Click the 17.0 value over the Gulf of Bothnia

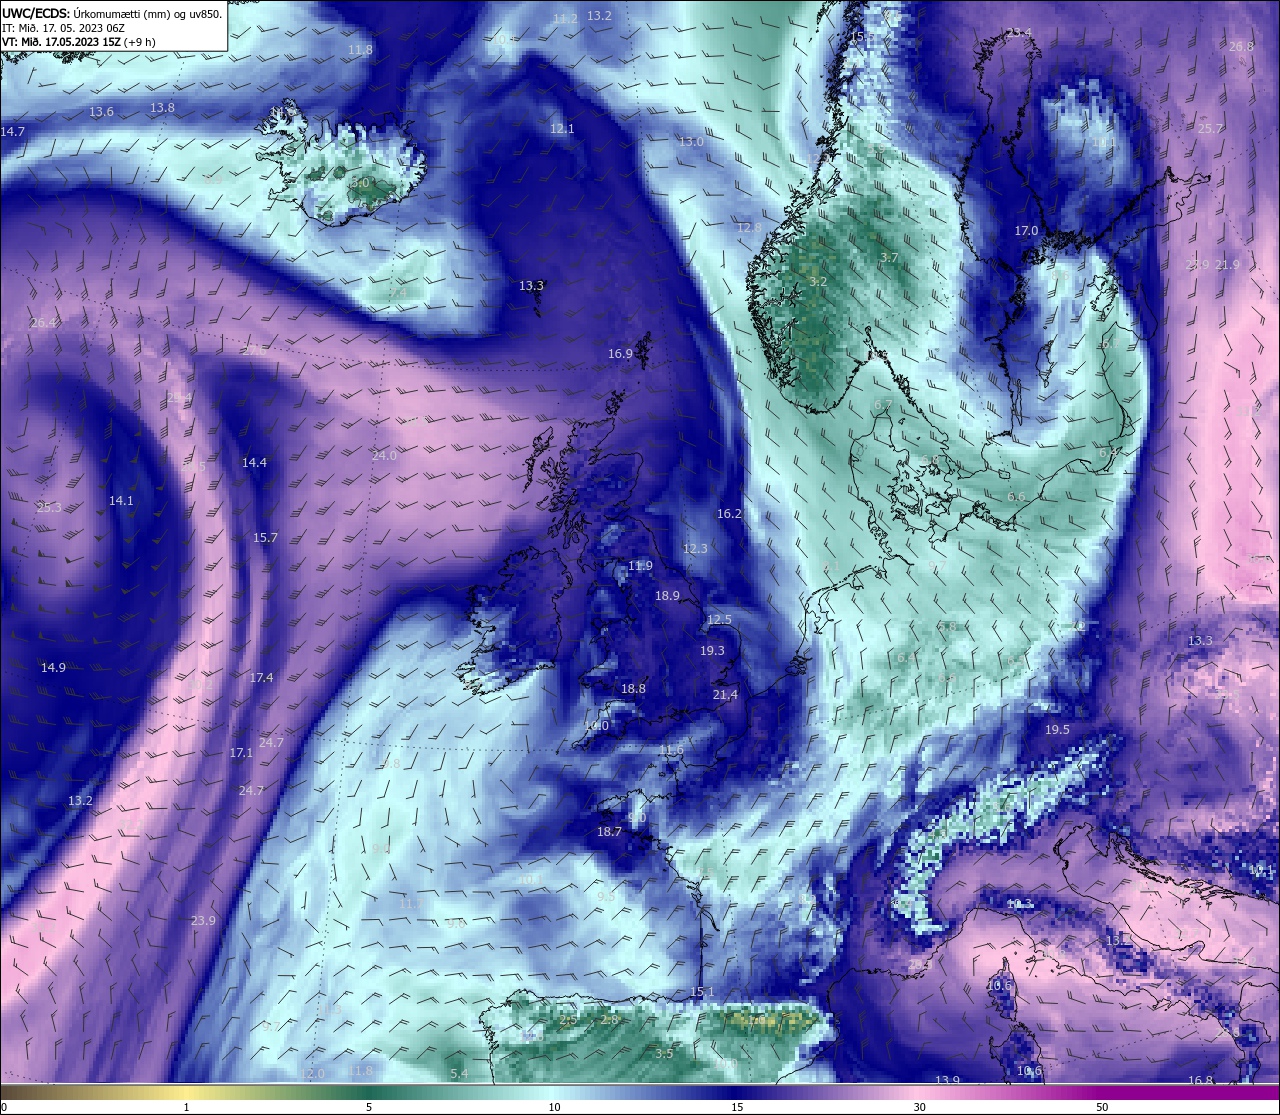pyautogui.click(x=1026, y=231)
